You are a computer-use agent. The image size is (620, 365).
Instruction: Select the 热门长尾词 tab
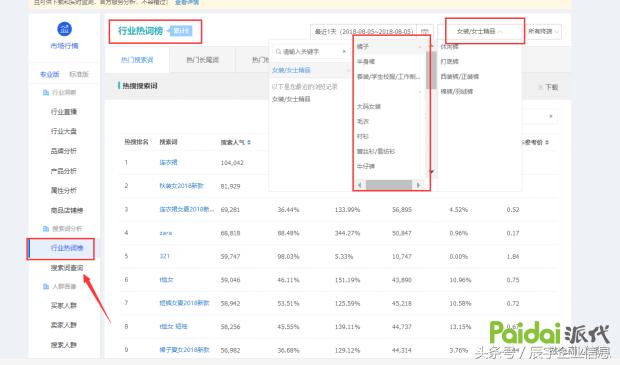pos(202,60)
